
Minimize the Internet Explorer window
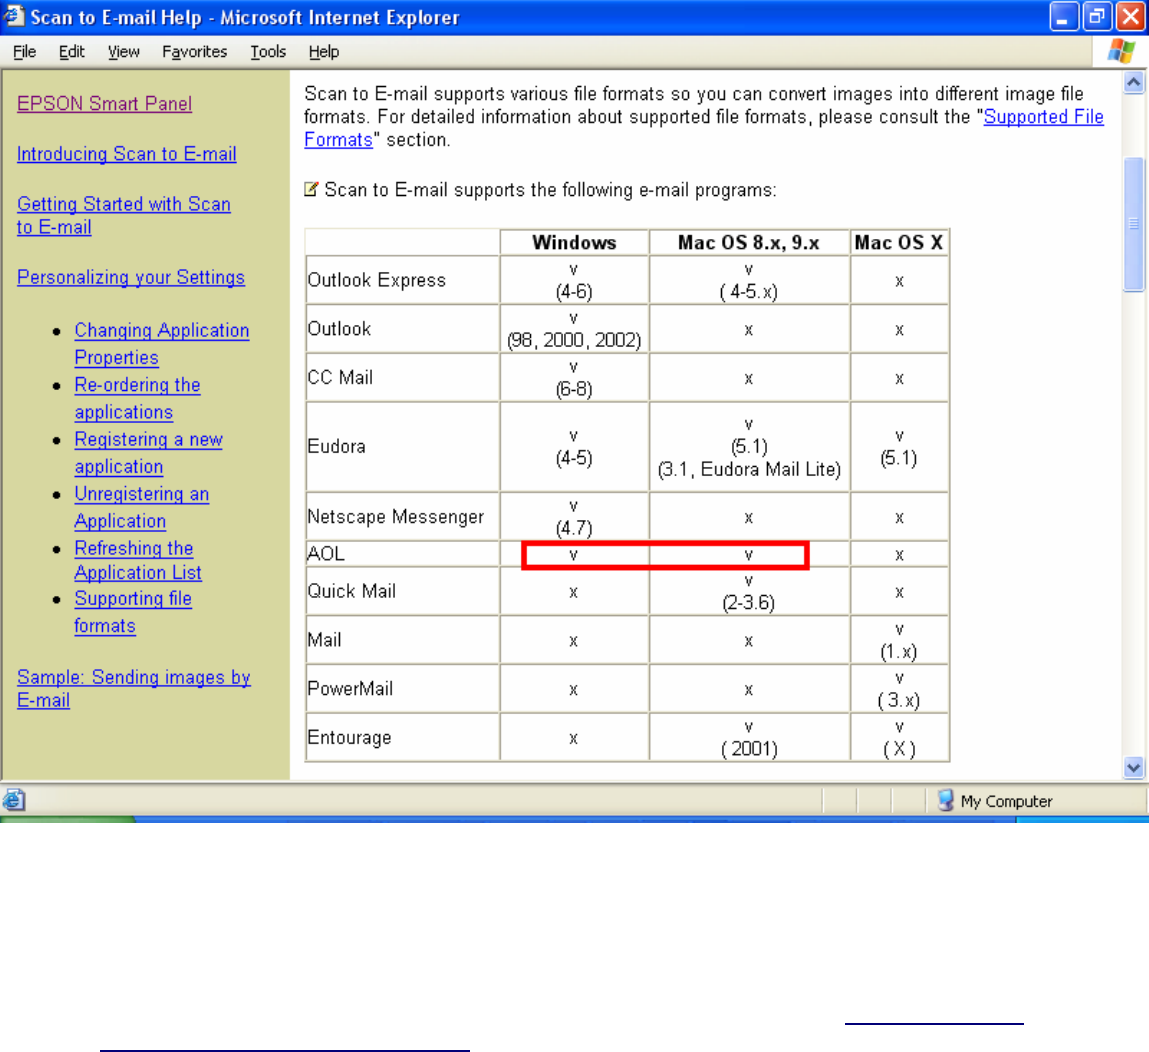[x=1063, y=16]
